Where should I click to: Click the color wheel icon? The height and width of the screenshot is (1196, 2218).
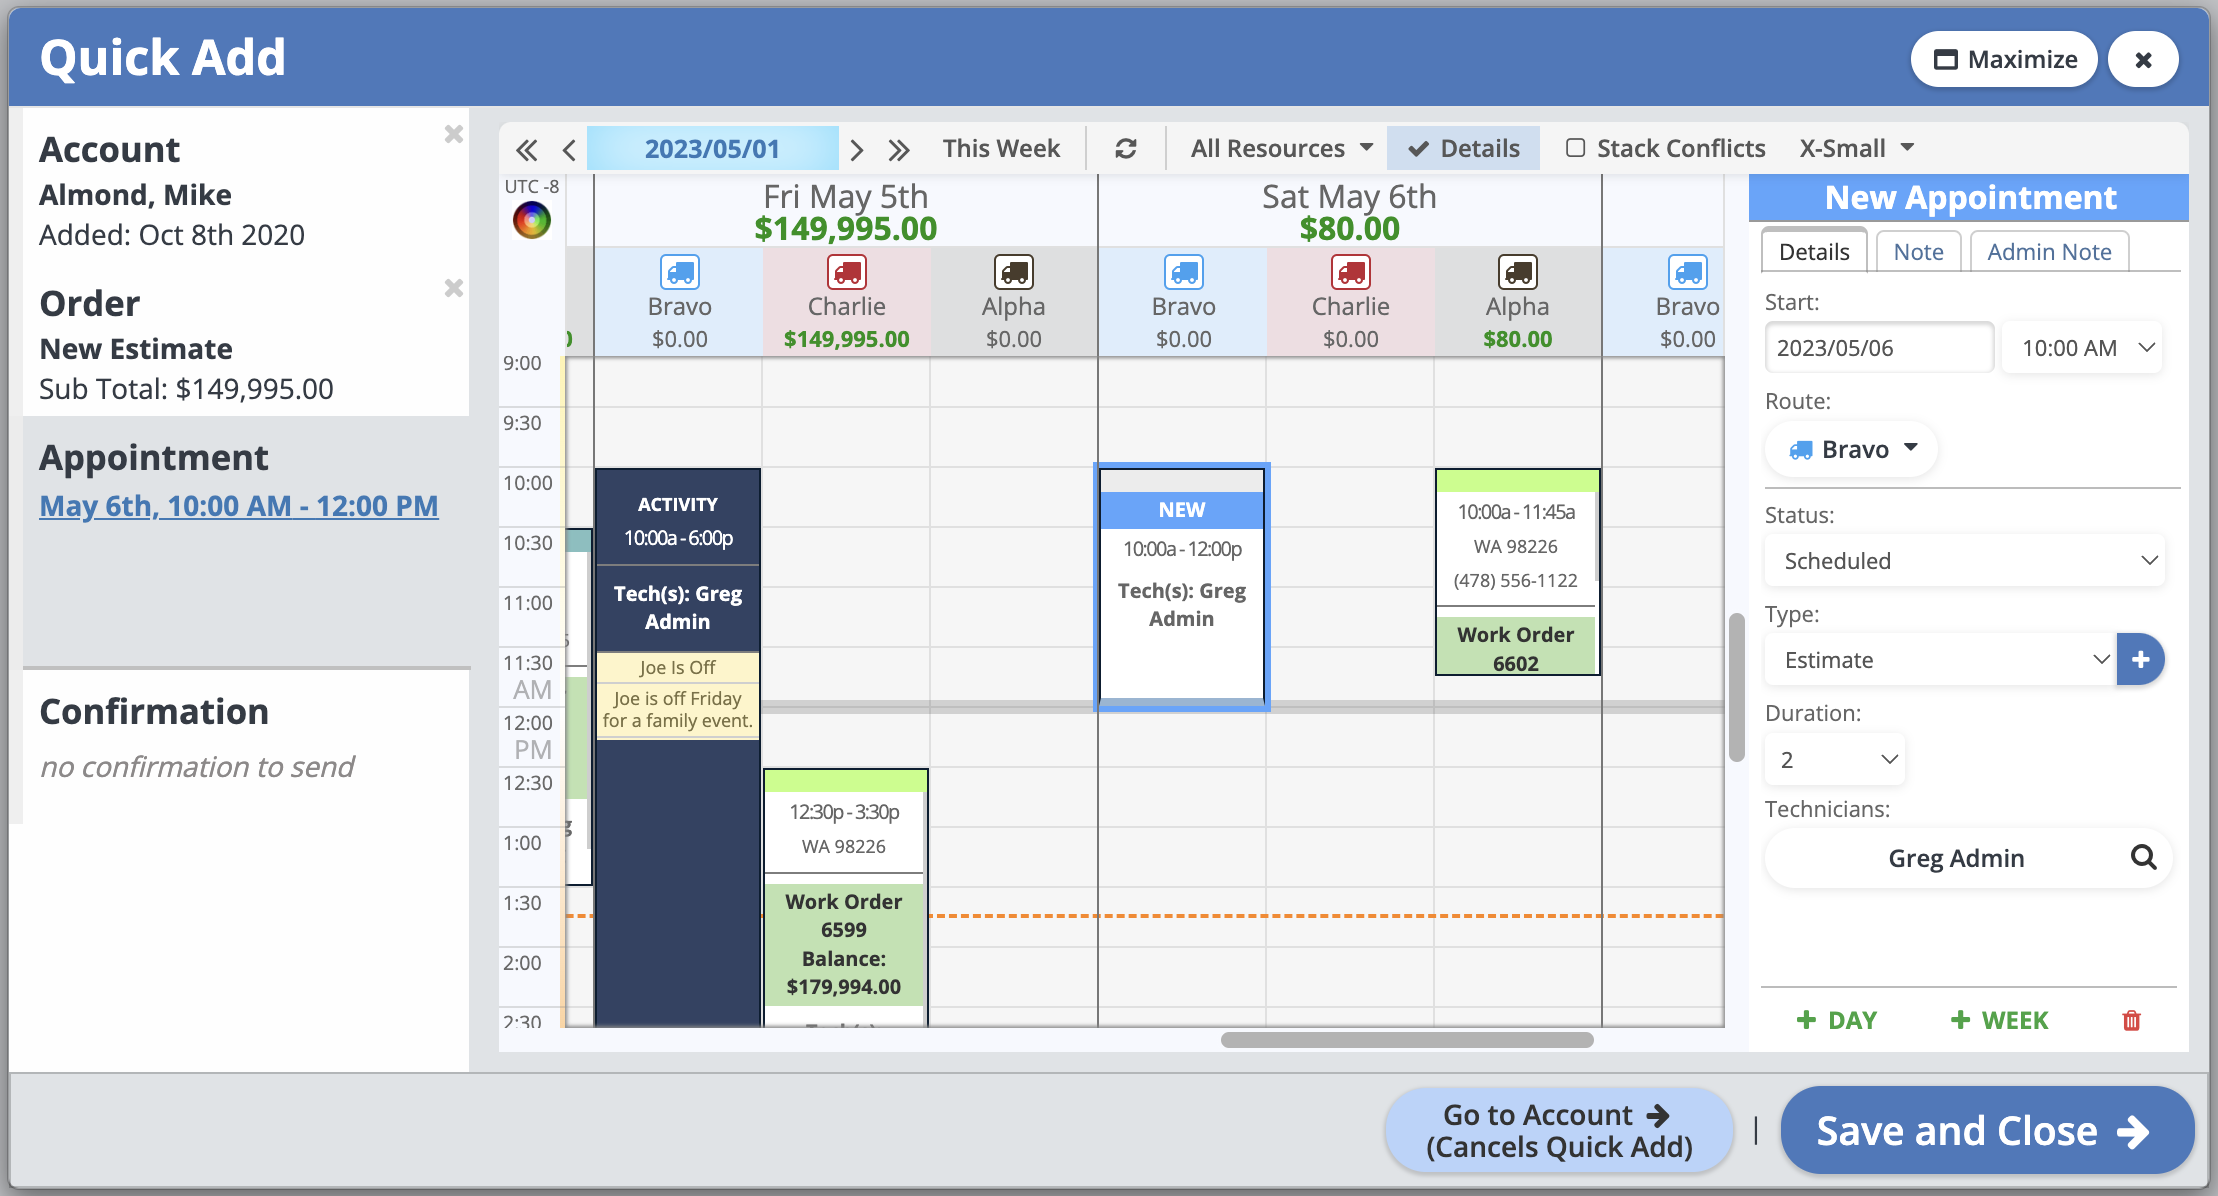tap(532, 220)
